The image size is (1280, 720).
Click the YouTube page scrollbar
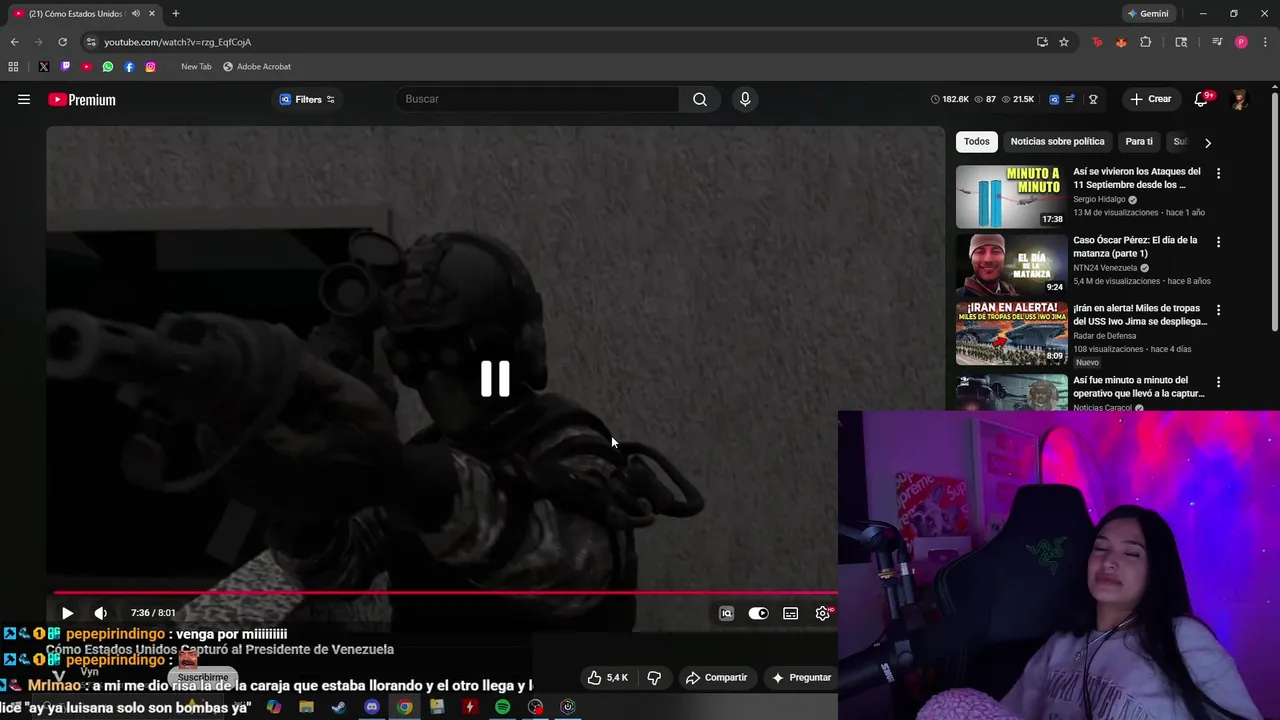click(1274, 210)
